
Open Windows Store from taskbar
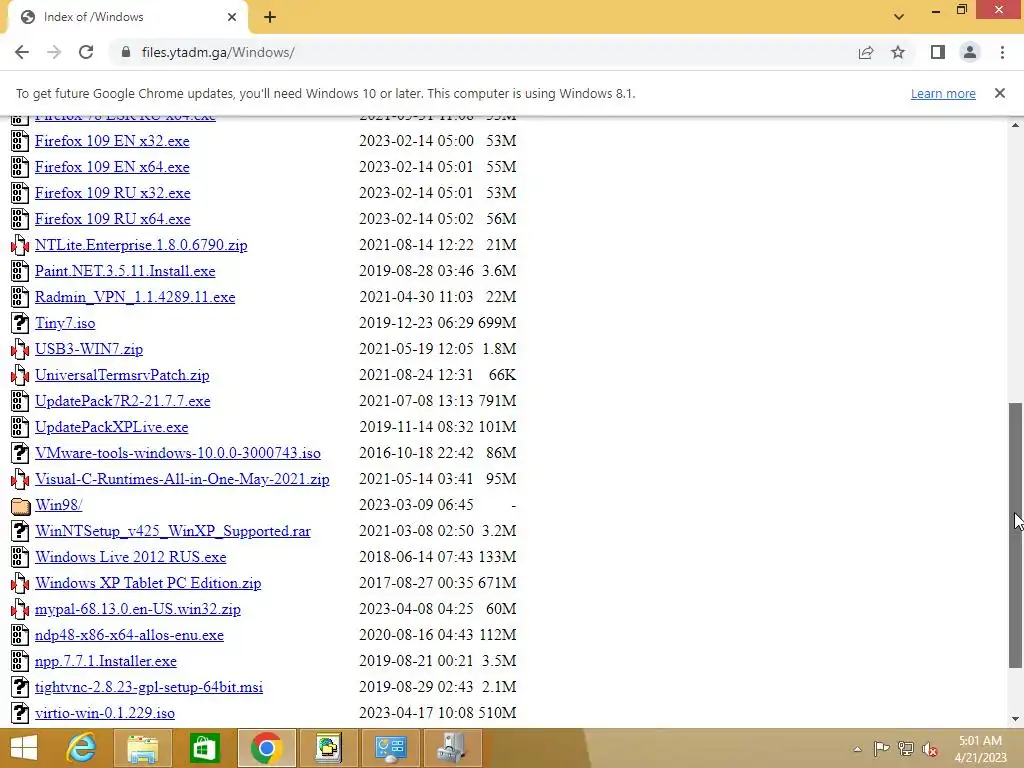(204, 748)
